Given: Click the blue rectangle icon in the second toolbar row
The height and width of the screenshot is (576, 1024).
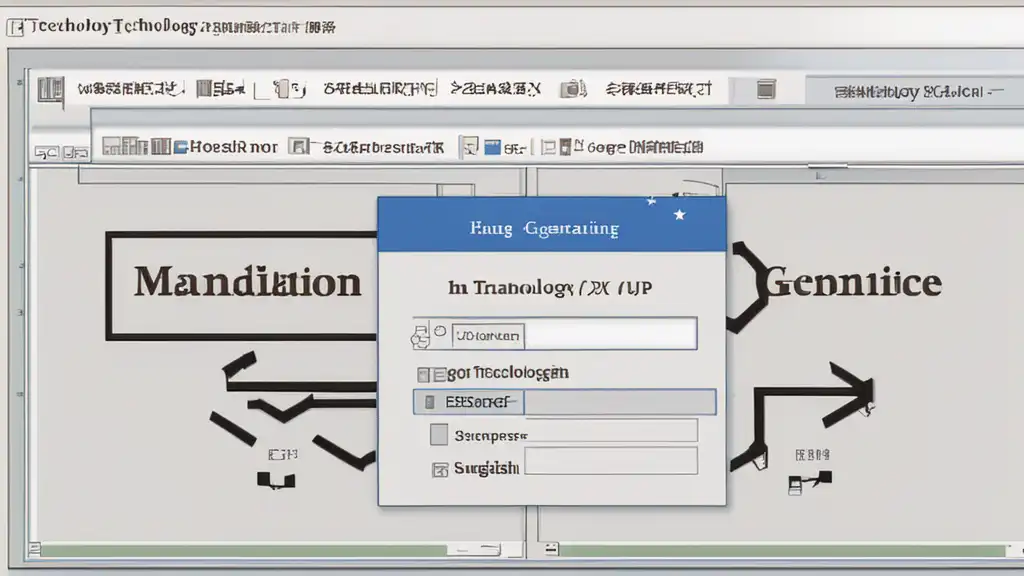Looking at the screenshot, I should coord(492,147).
